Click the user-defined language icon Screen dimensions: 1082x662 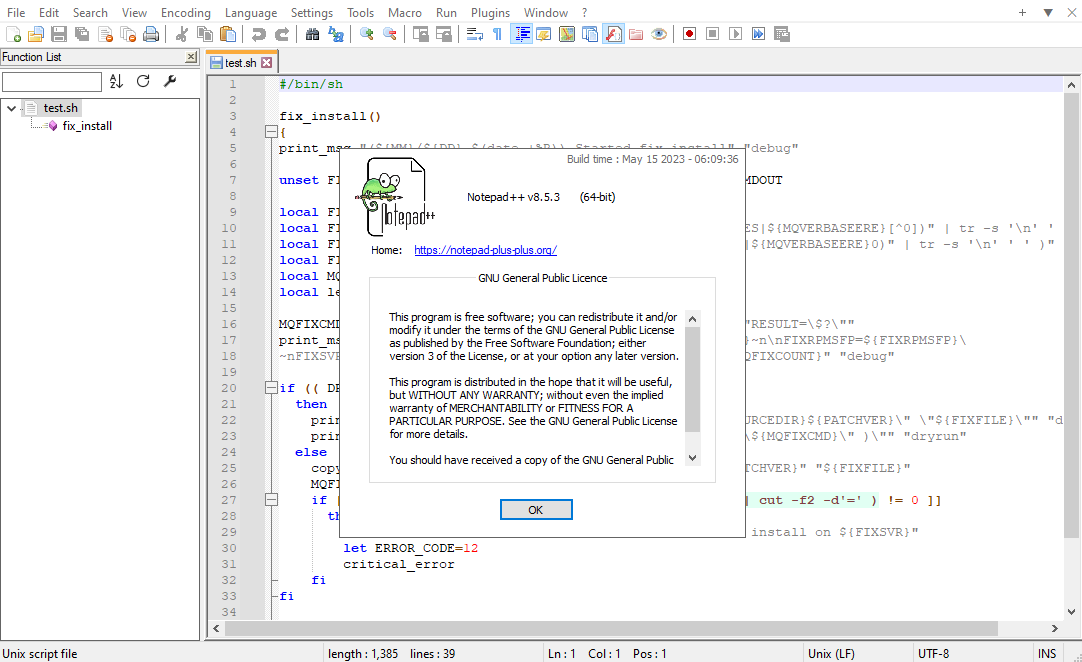click(x=544, y=35)
